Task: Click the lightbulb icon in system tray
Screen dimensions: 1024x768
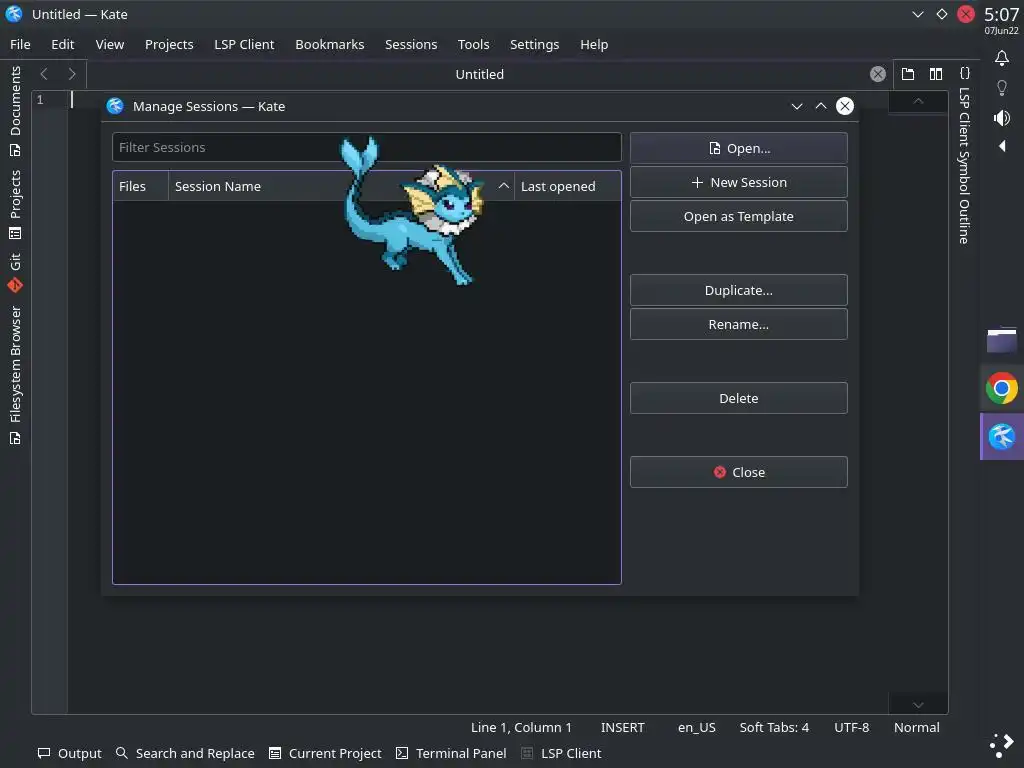Action: coord(1002,88)
